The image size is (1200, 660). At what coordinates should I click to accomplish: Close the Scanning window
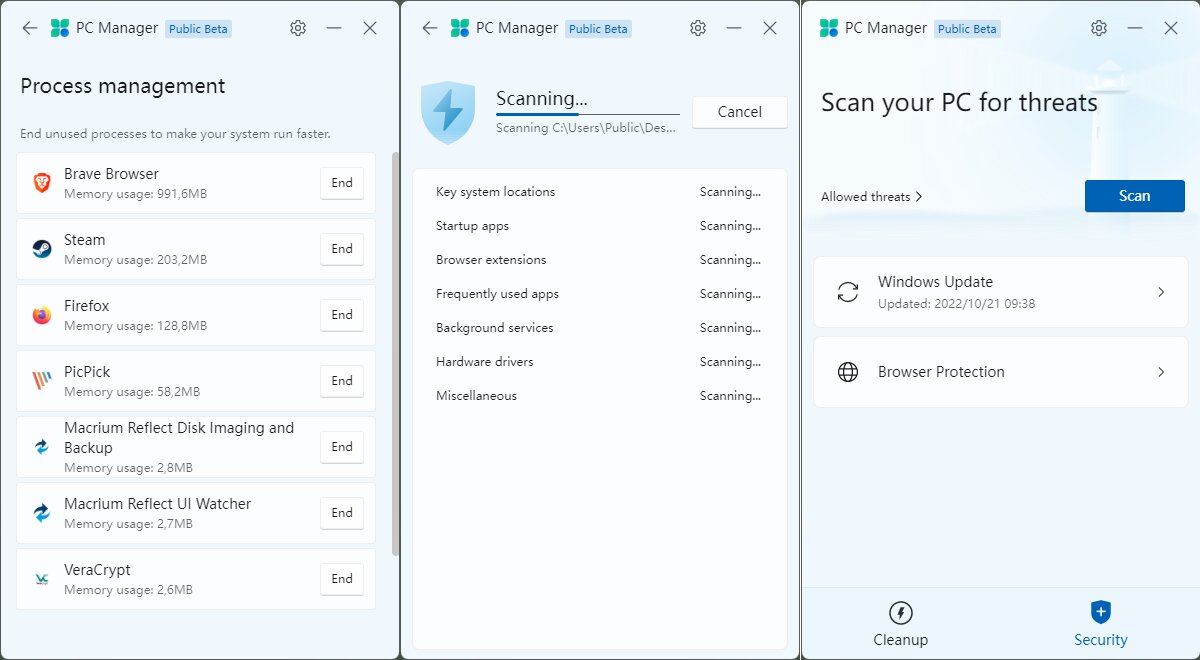770,28
